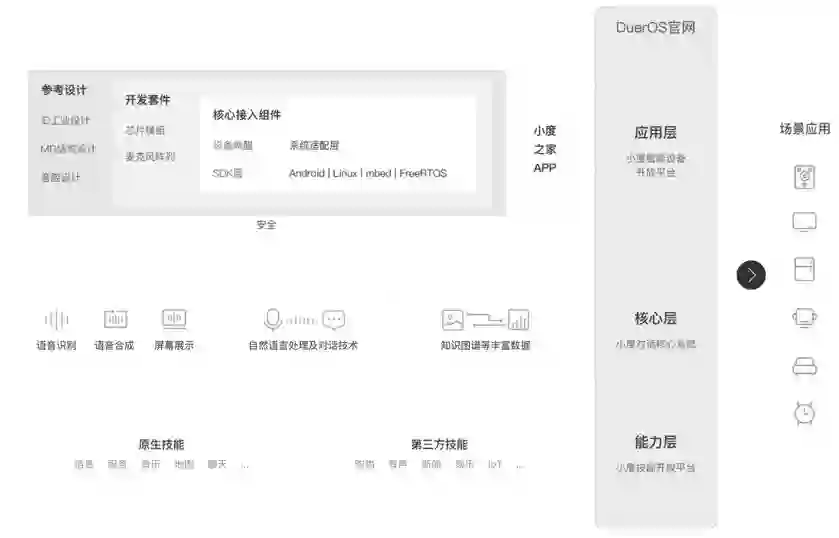Screen dimensions: 839x538
Task: Click the TV screen scene icon
Action: tap(804, 222)
